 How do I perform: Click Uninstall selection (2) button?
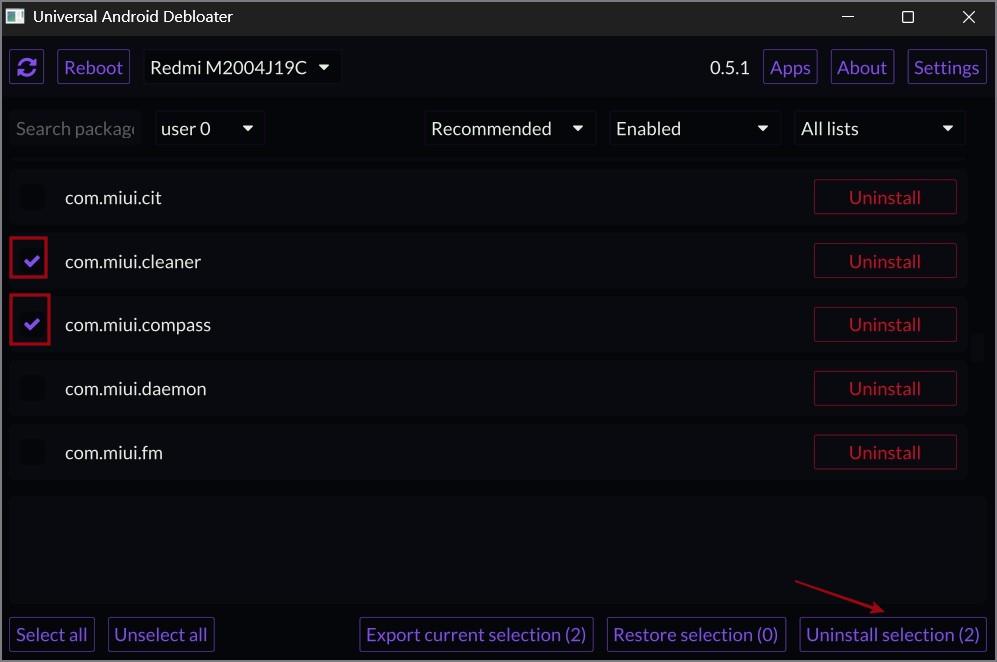[892, 634]
